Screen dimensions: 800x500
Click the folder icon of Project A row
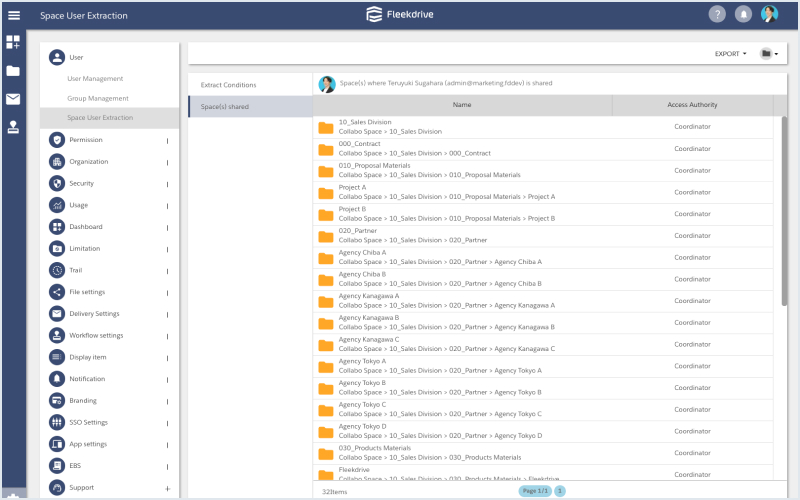coord(326,193)
